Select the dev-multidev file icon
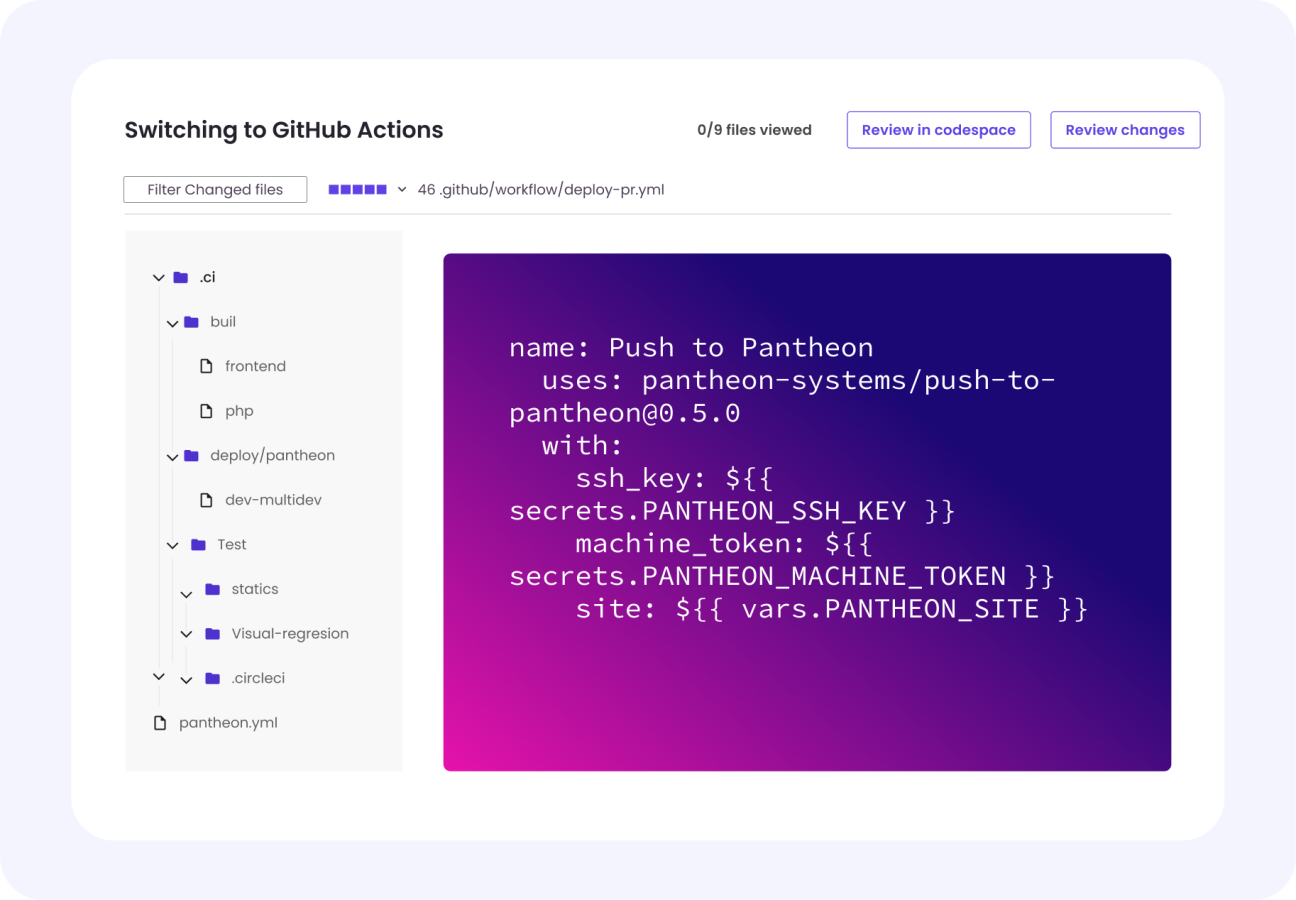Image resolution: width=1296 pixels, height=900 pixels. (x=207, y=500)
